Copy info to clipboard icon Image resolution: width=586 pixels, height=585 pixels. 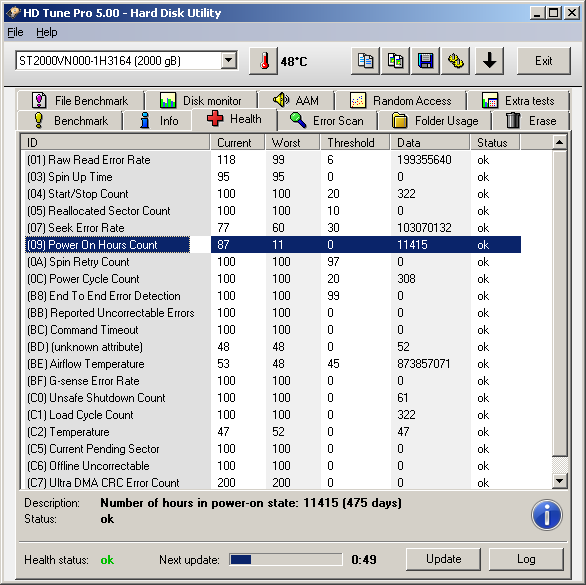(x=365, y=61)
